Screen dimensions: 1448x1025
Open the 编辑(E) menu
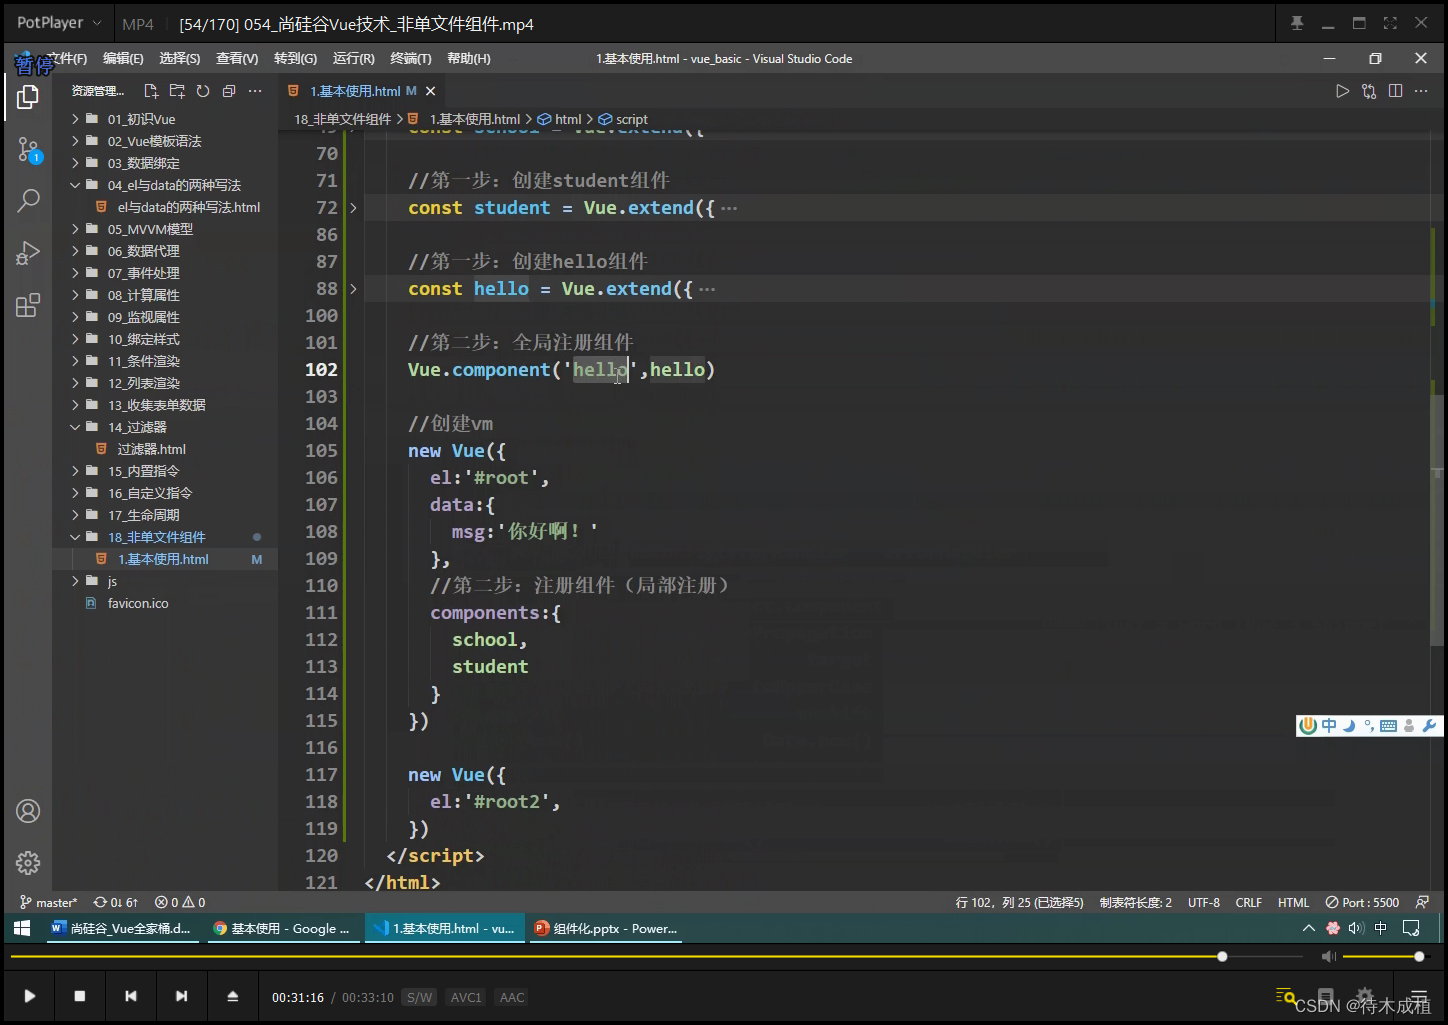(123, 59)
